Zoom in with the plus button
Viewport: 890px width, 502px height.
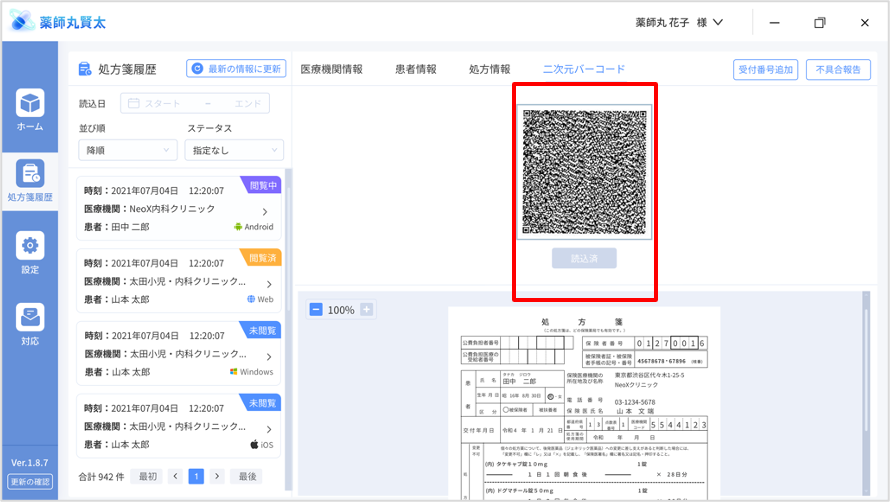coord(367,309)
